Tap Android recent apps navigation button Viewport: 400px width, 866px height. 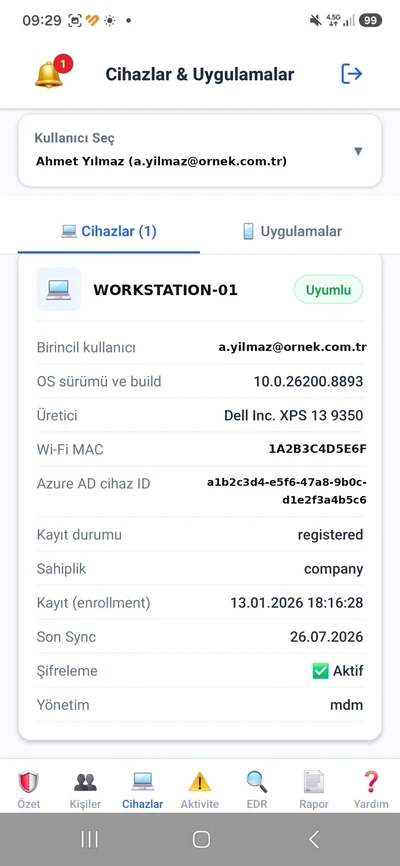coord(90,839)
